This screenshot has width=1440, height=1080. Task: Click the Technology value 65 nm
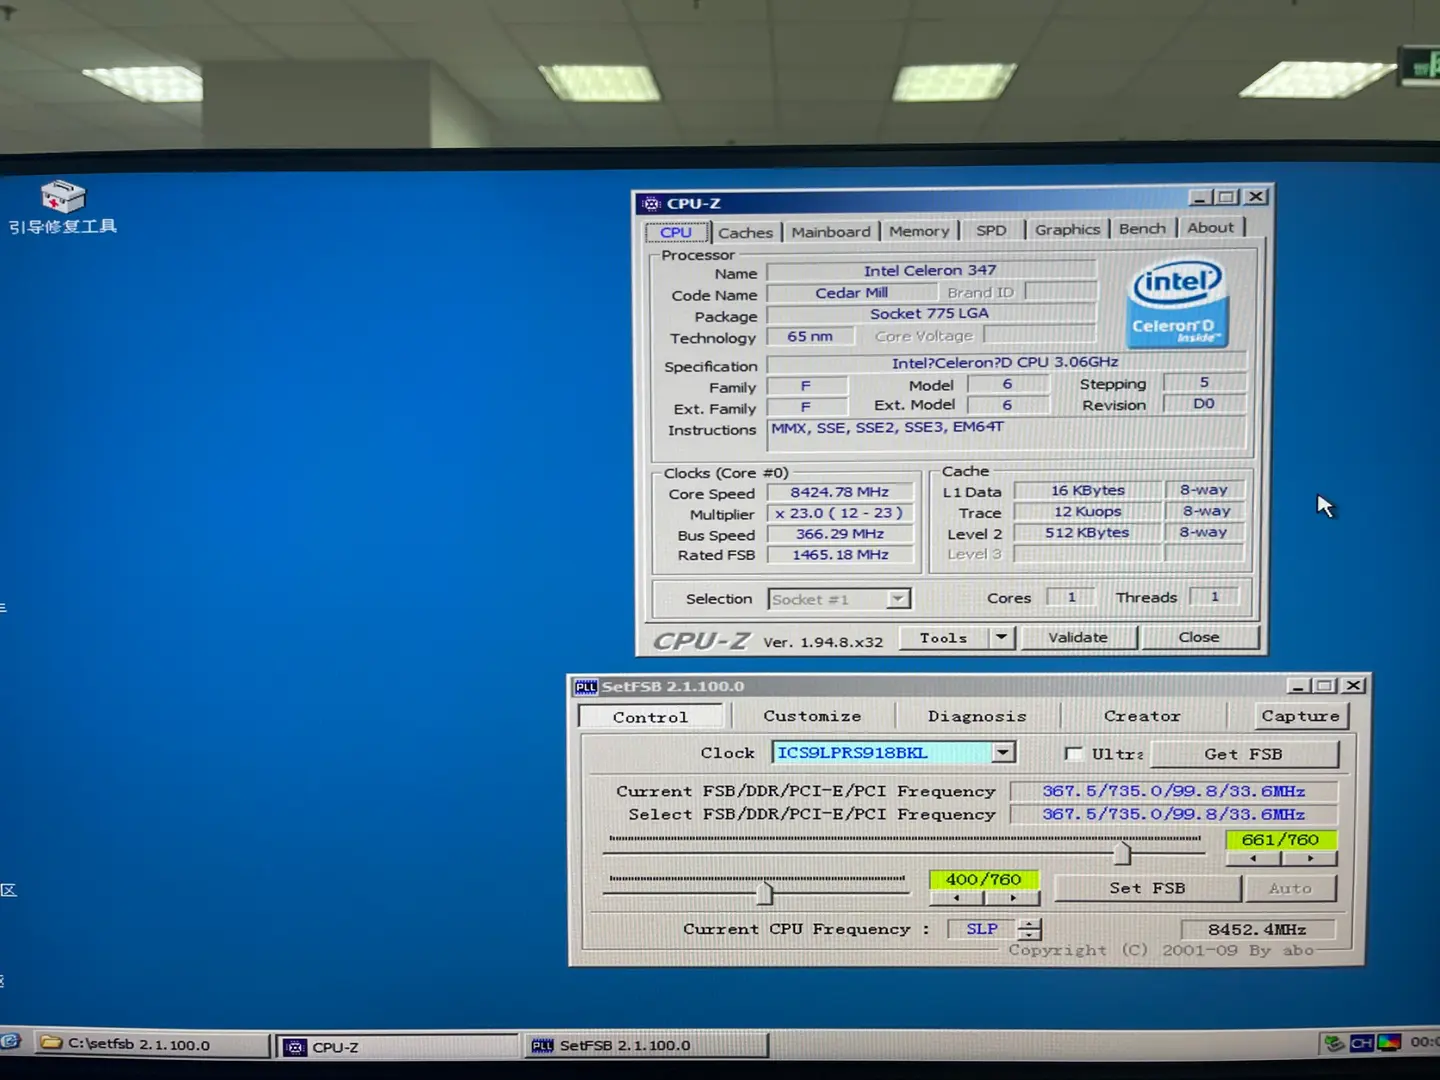click(810, 336)
